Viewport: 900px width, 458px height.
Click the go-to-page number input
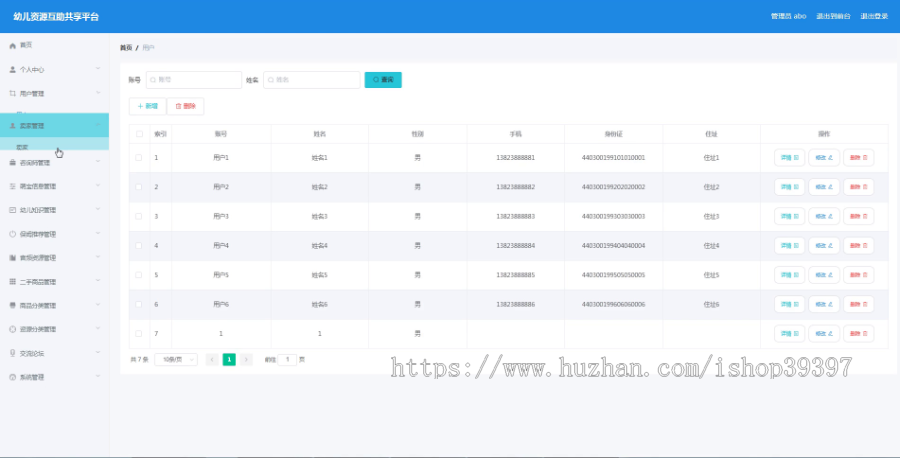click(287, 360)
